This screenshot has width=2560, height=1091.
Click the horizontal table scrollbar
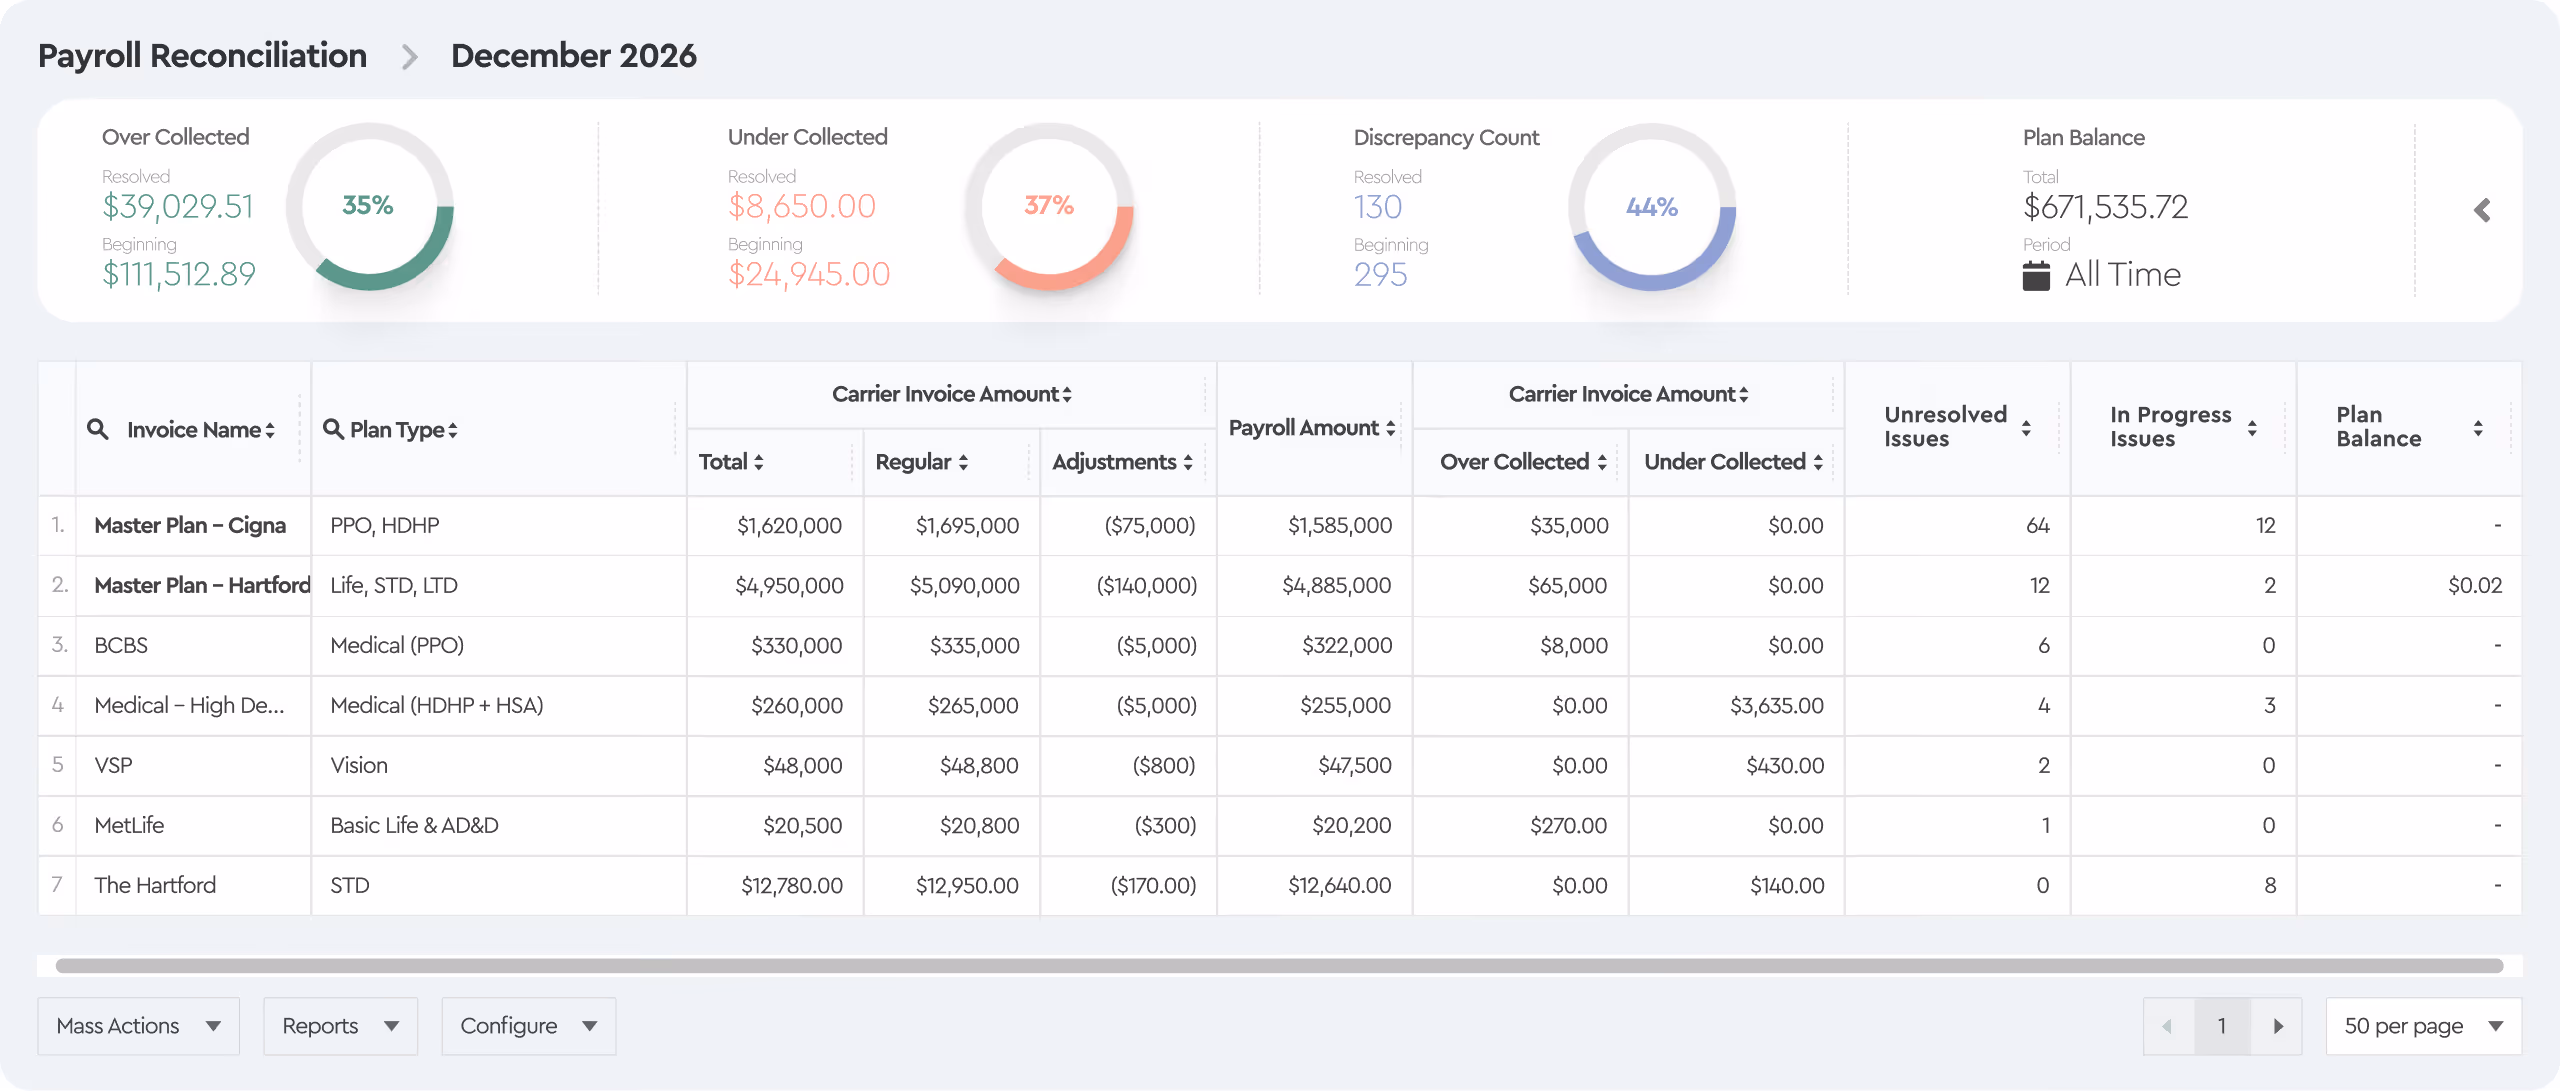(1279, 966)
